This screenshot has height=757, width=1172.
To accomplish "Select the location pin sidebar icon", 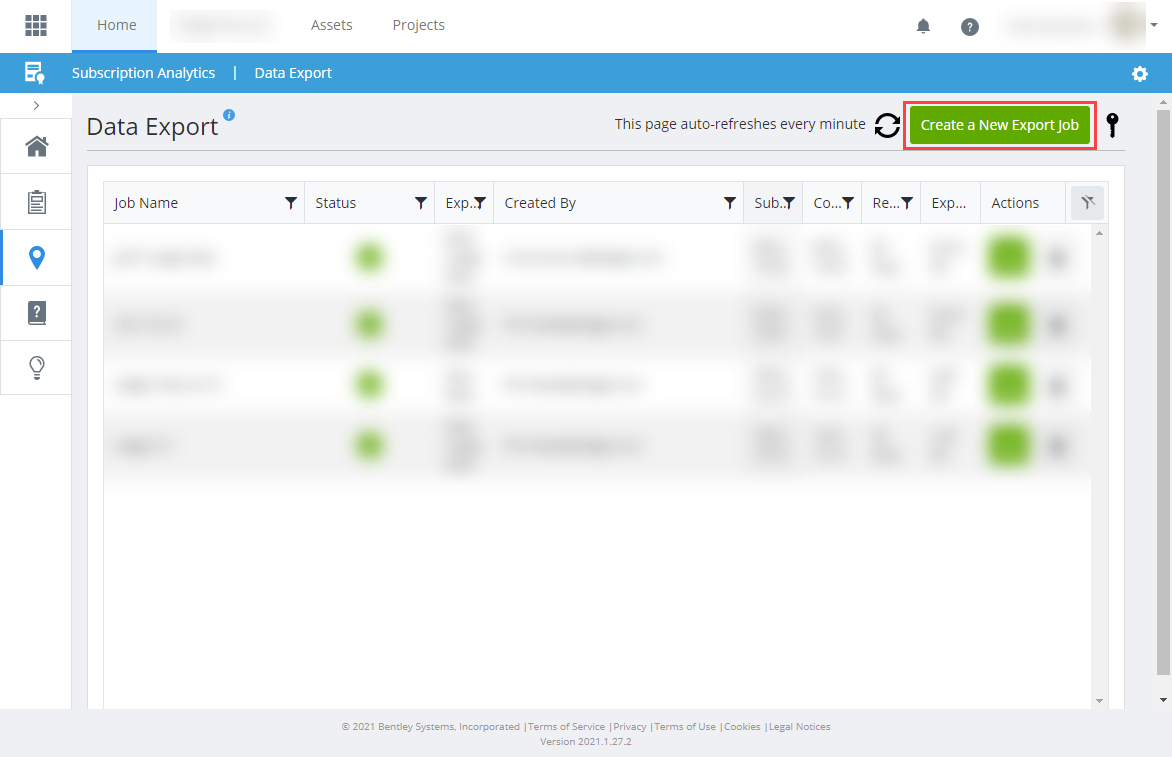I will (36, 258).
